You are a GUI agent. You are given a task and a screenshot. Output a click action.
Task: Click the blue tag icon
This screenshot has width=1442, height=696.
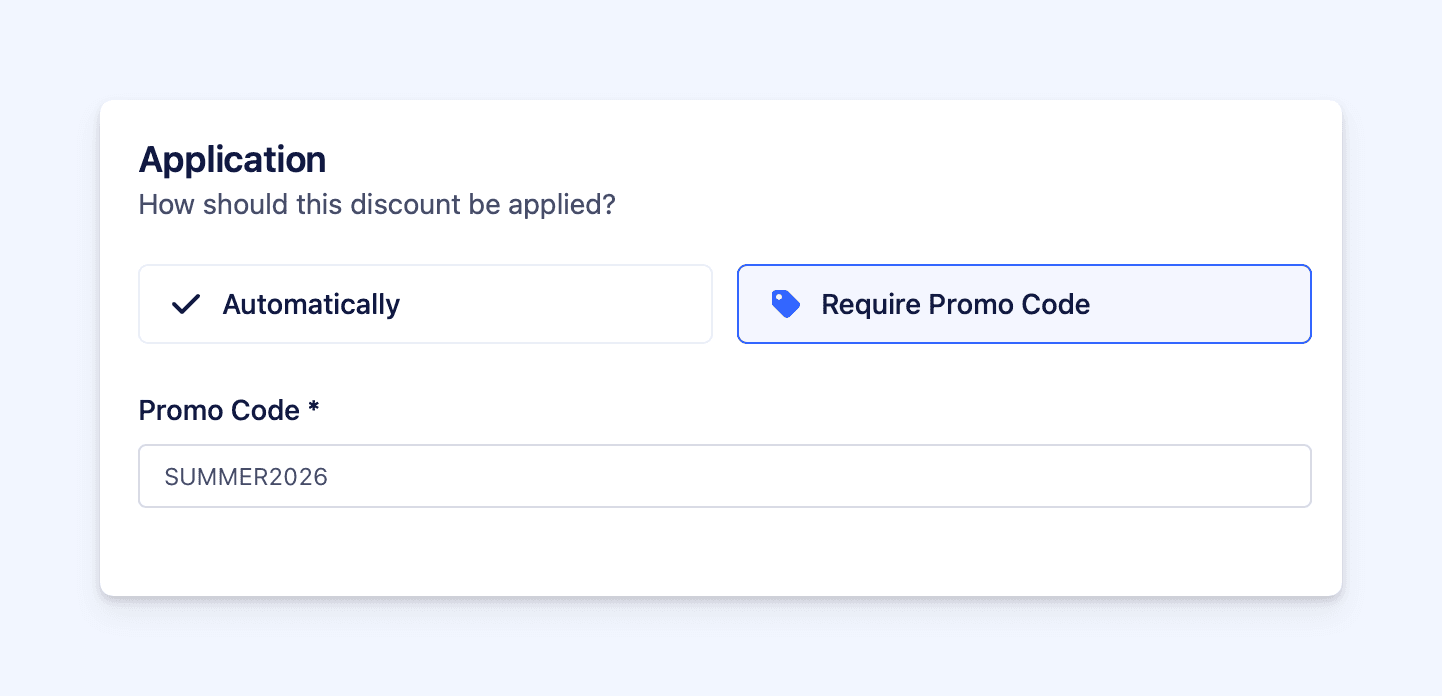785,304
